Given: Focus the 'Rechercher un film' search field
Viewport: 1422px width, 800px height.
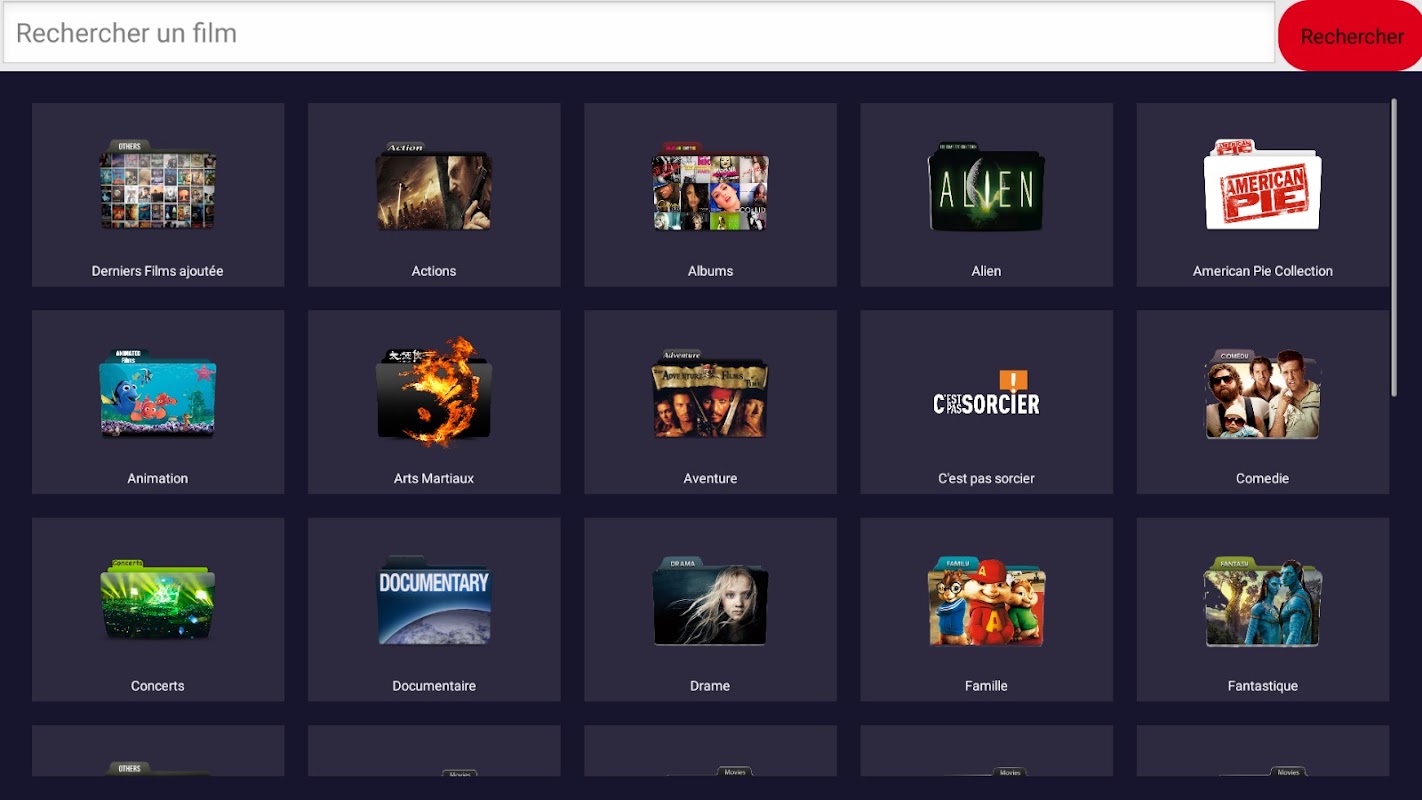Looking at the screenshot, I should 639,33.
